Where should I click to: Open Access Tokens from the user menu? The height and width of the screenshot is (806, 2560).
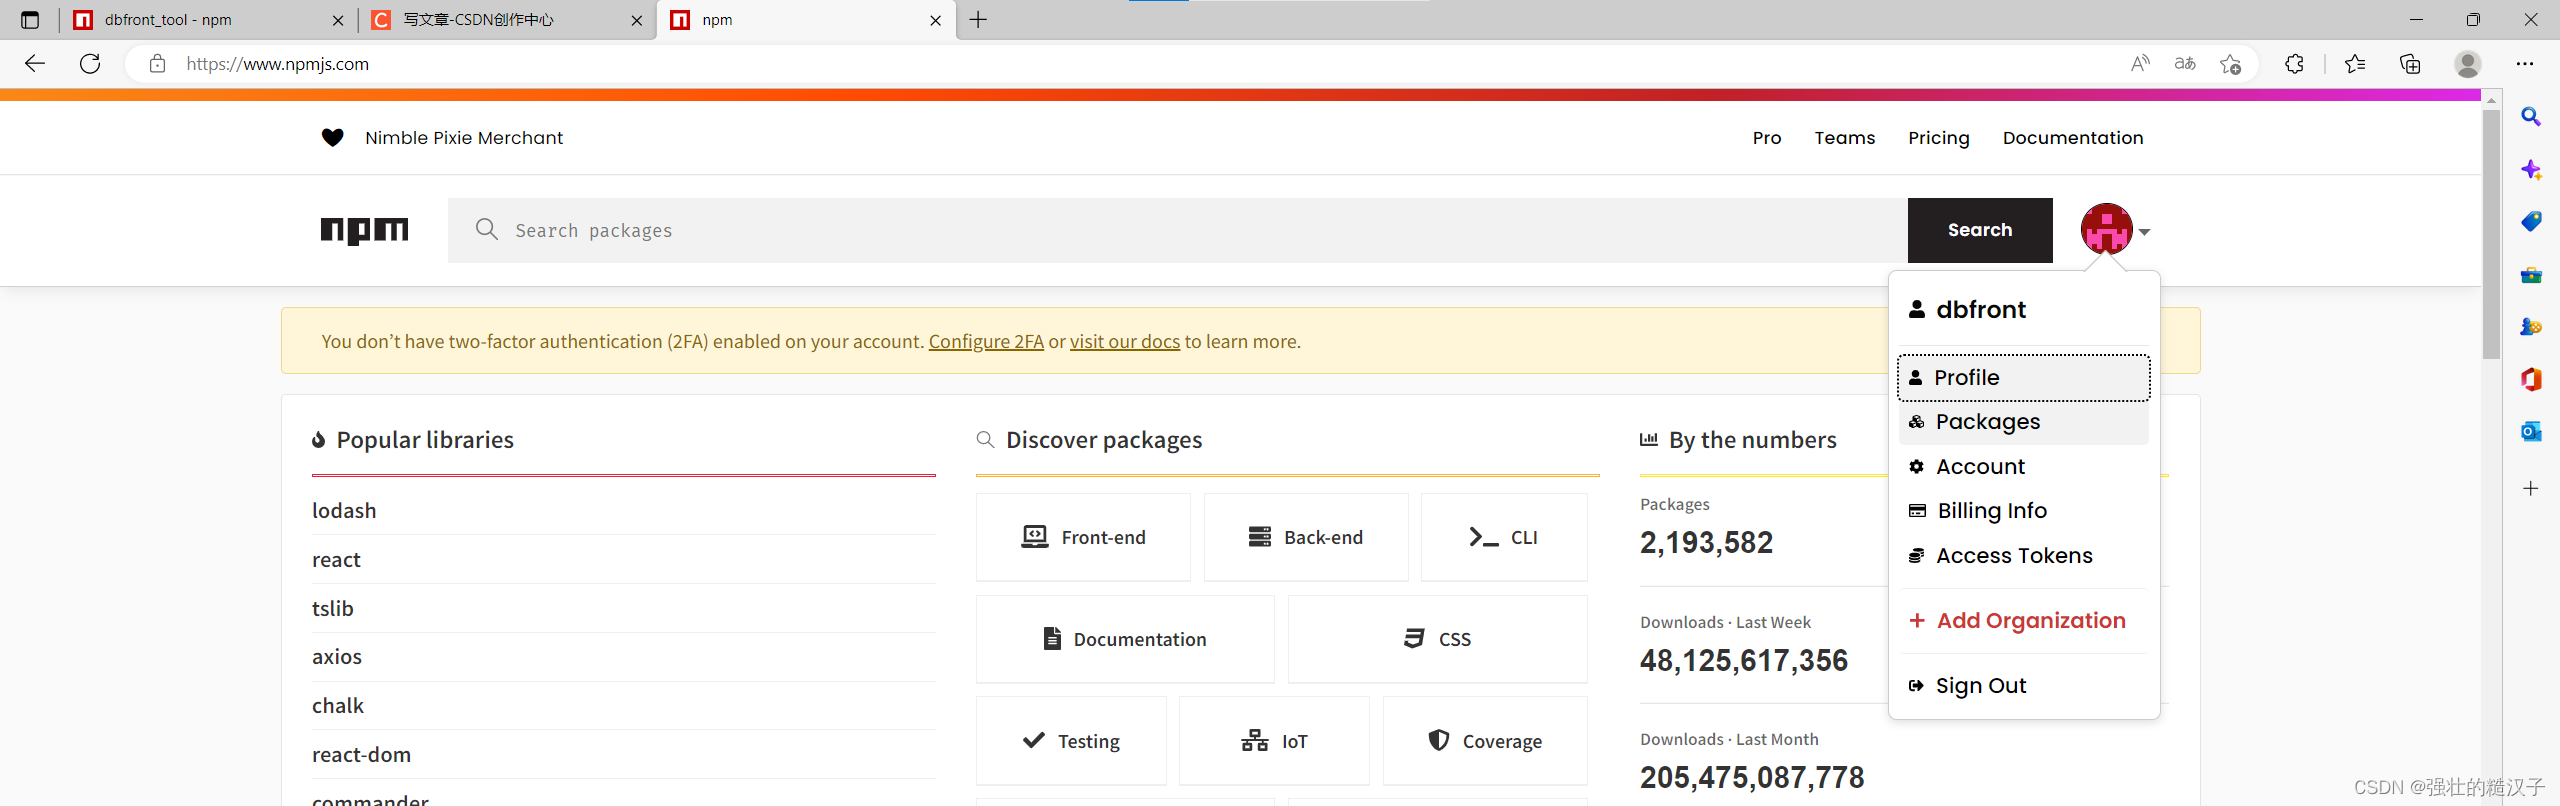pos(2023,556)
